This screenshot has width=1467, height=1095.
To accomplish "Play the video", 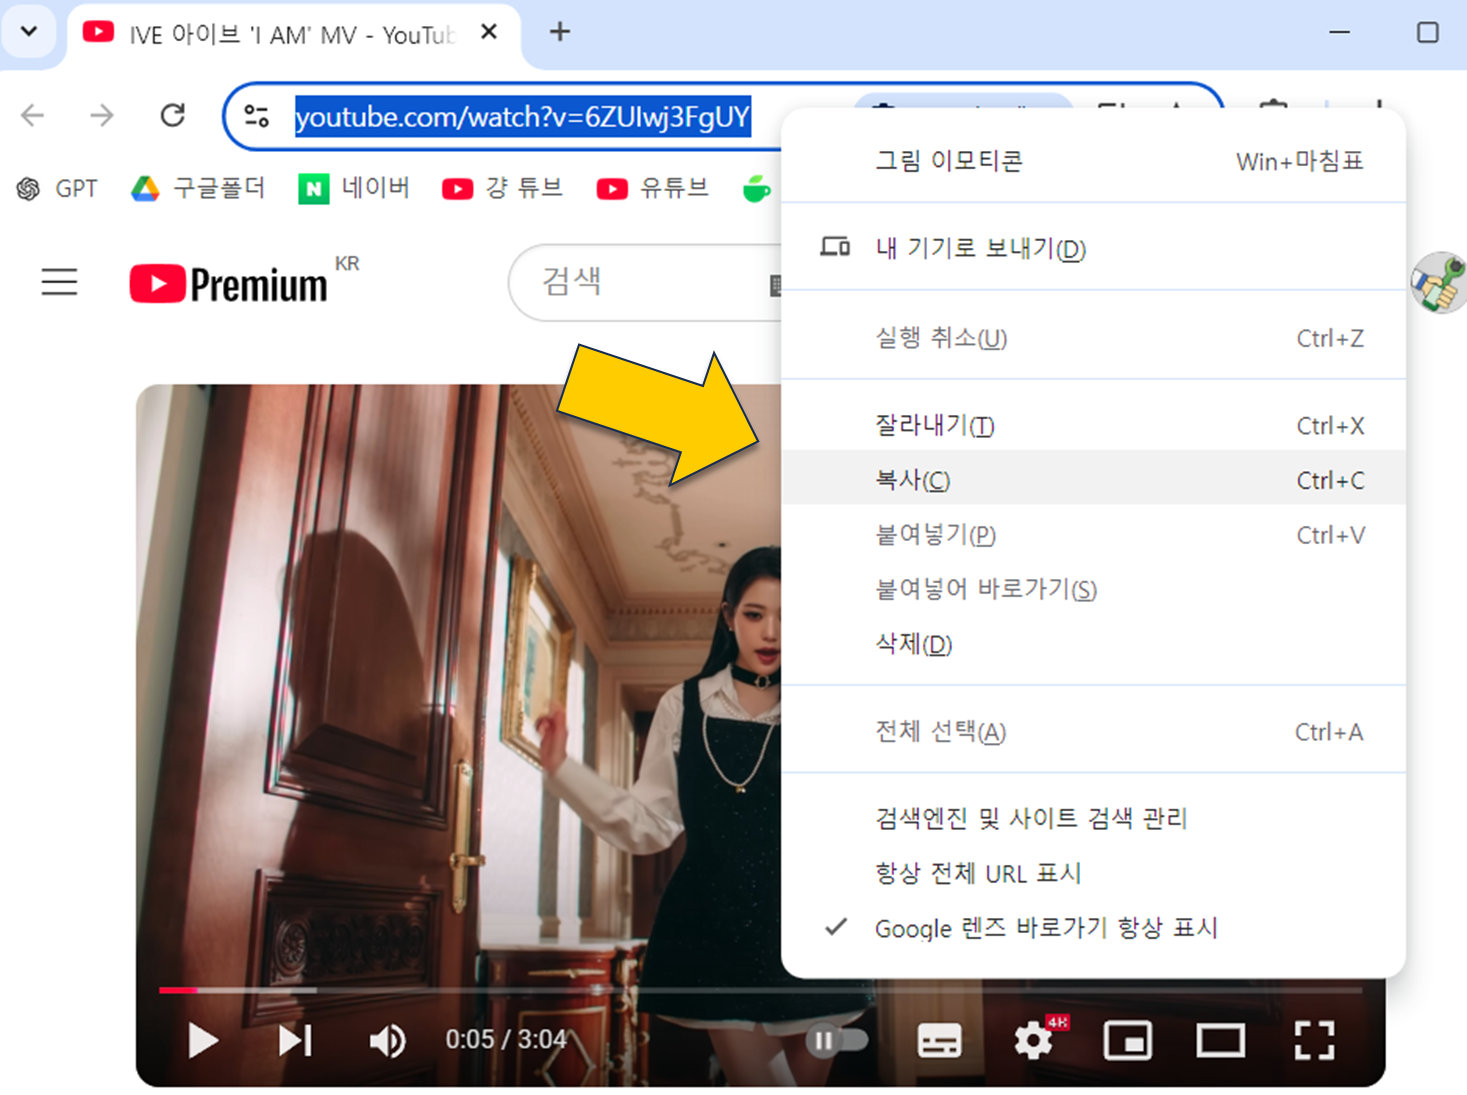I will click(203, 1040).
